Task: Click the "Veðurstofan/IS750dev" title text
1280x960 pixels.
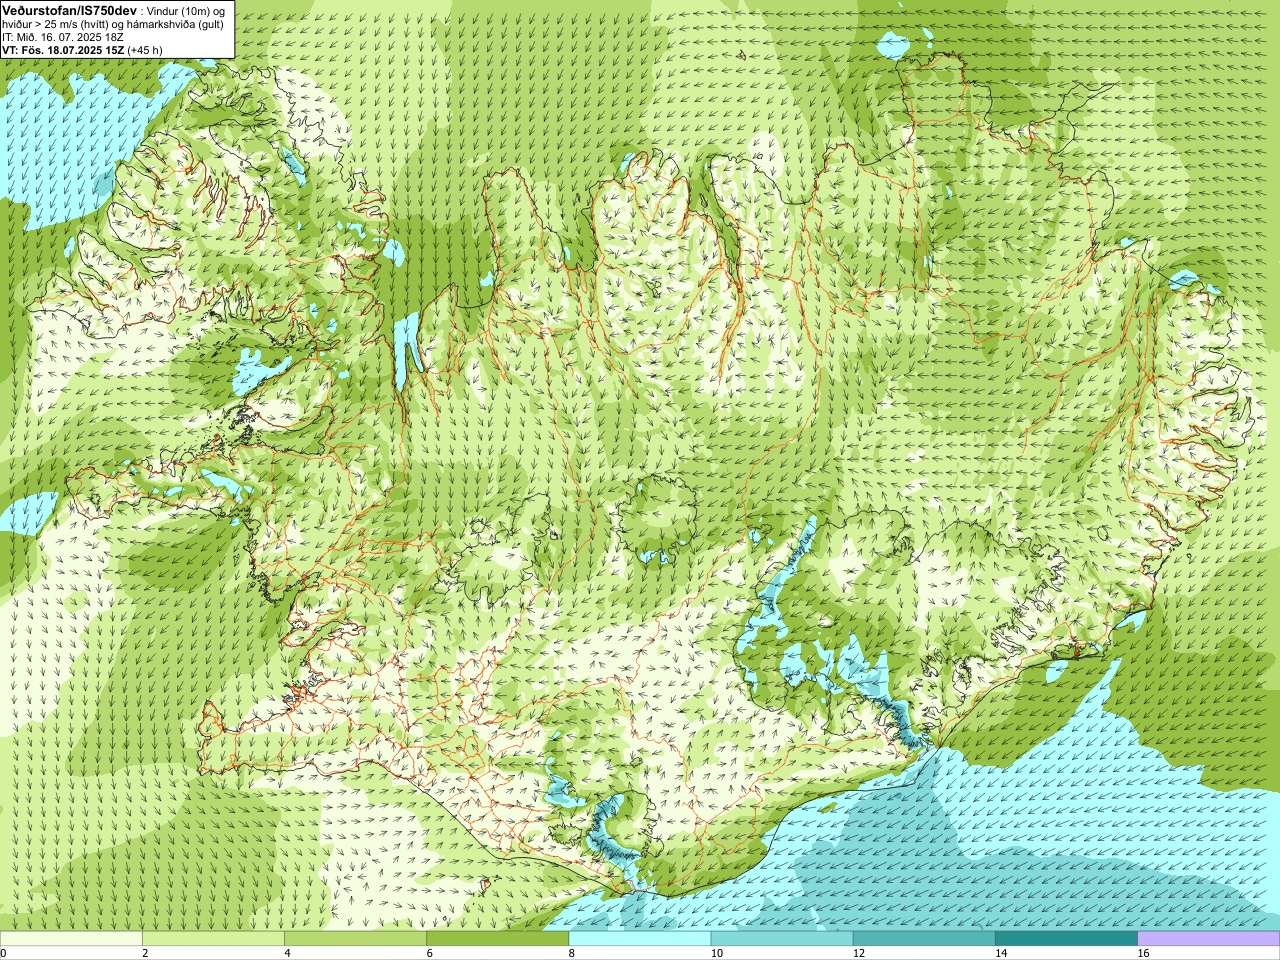Action: [70, 10]
